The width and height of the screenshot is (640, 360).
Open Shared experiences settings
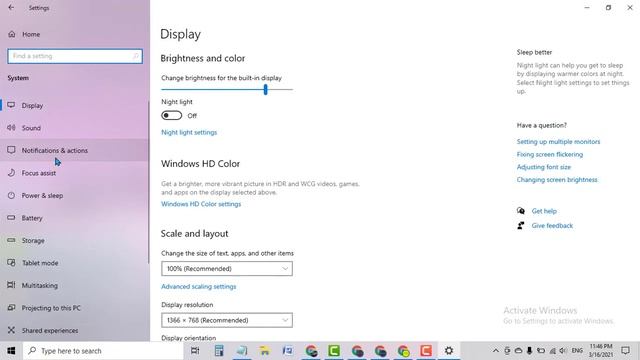tap(74, 330)
